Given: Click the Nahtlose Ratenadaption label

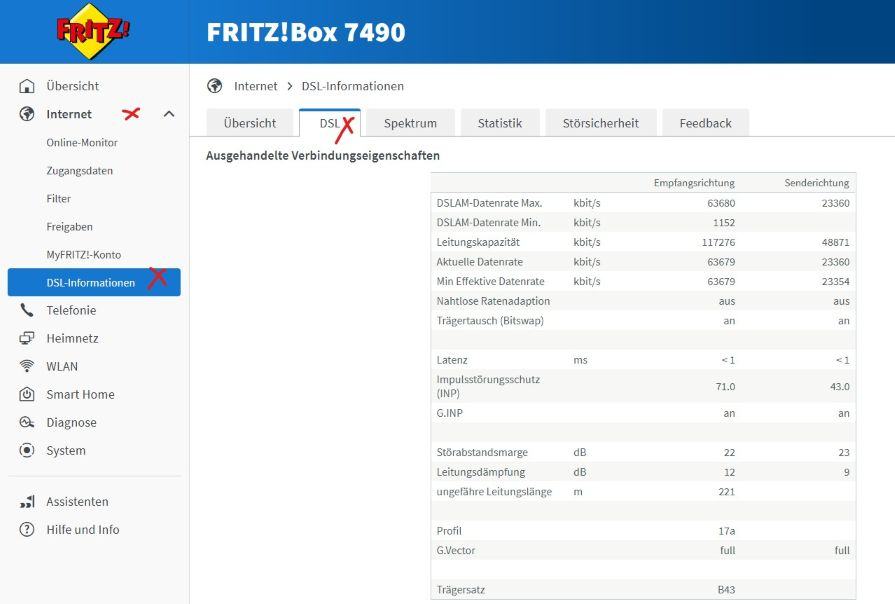Looking at the screenshot, I should 493,301.
